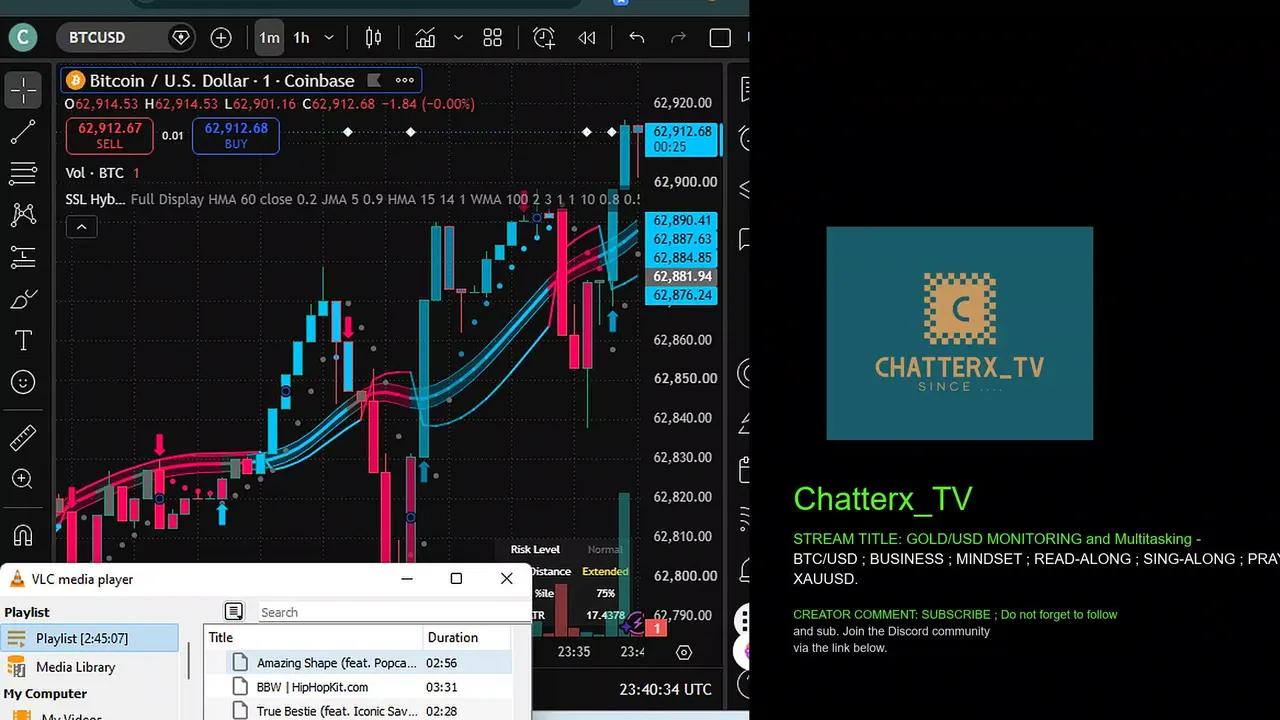The height and width of the screenshot is (720, 1280).
Task: Click the 03:31 duration cell
Action: pos(441,687)
